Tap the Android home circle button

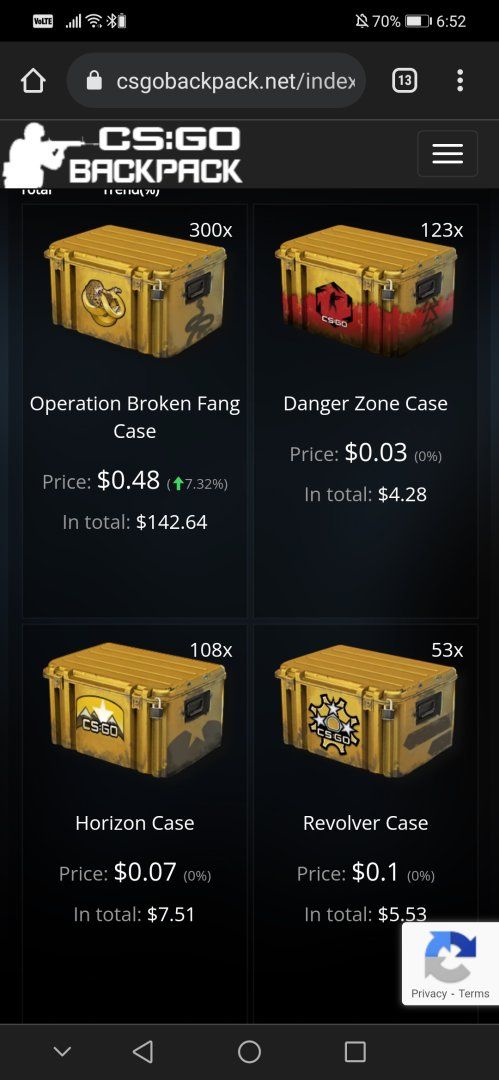point(250,1051)
